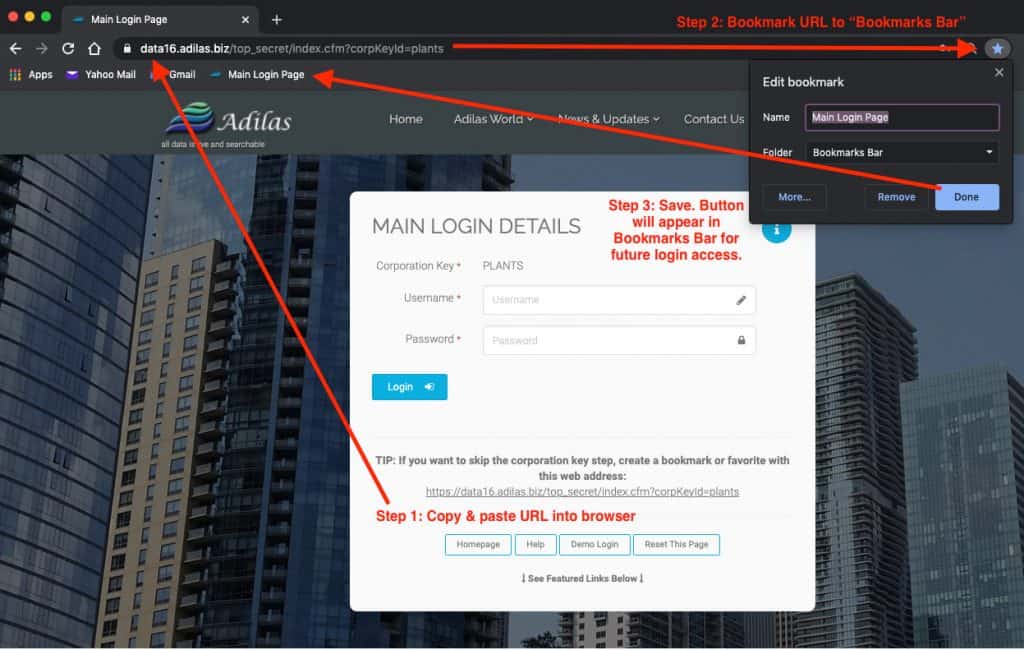Screen dimensions: 1024x650
Task: Click Done to save bookmark
Action: (x=967, y=197)
